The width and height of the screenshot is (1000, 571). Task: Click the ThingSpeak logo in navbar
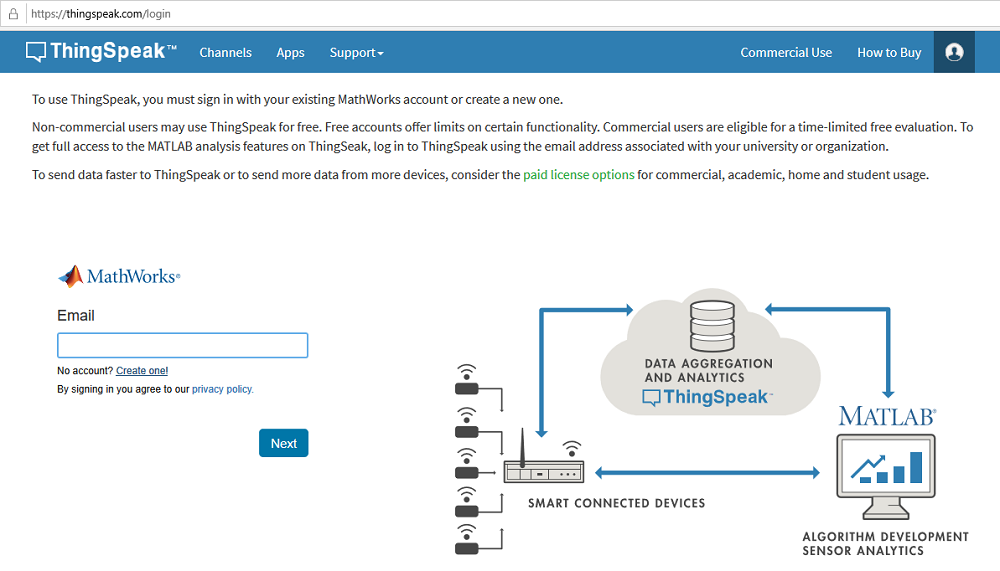click(x=101, y=52)
